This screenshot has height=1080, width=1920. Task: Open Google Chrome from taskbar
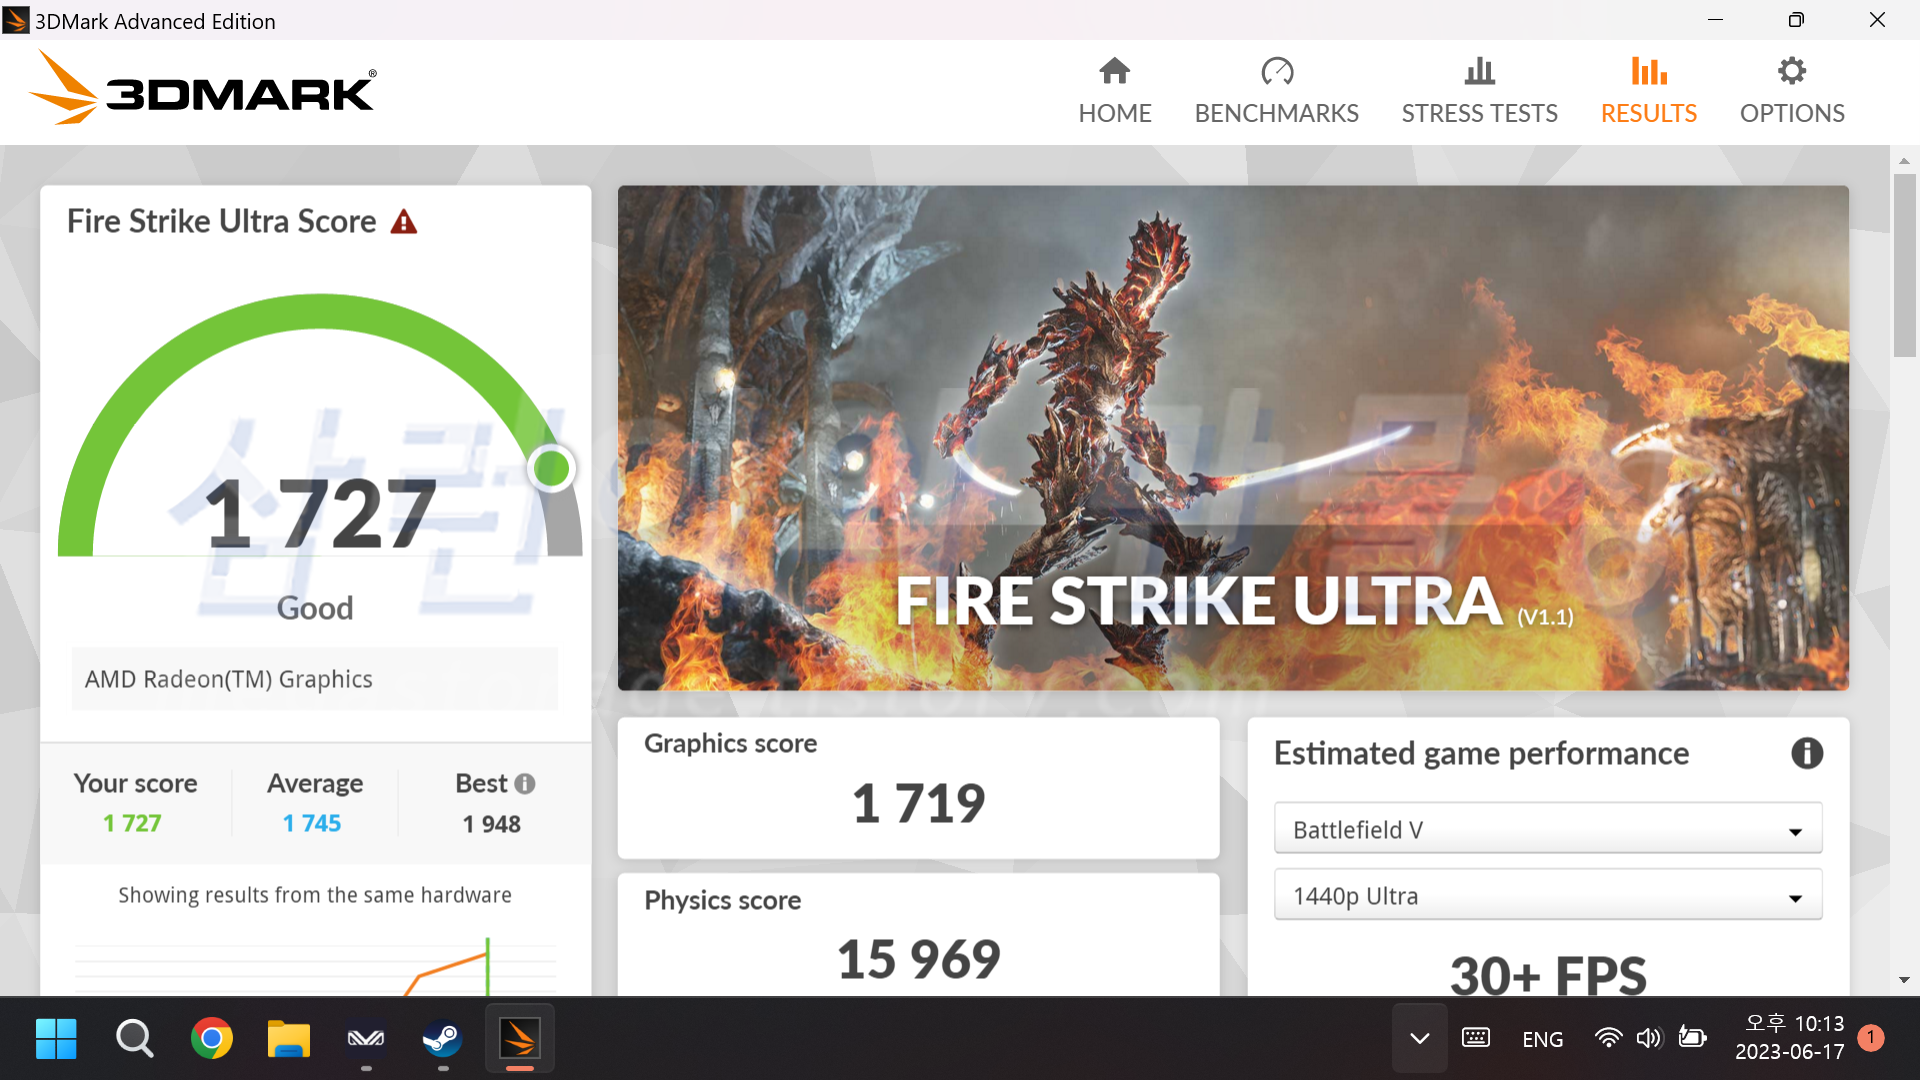point(212,1039)
